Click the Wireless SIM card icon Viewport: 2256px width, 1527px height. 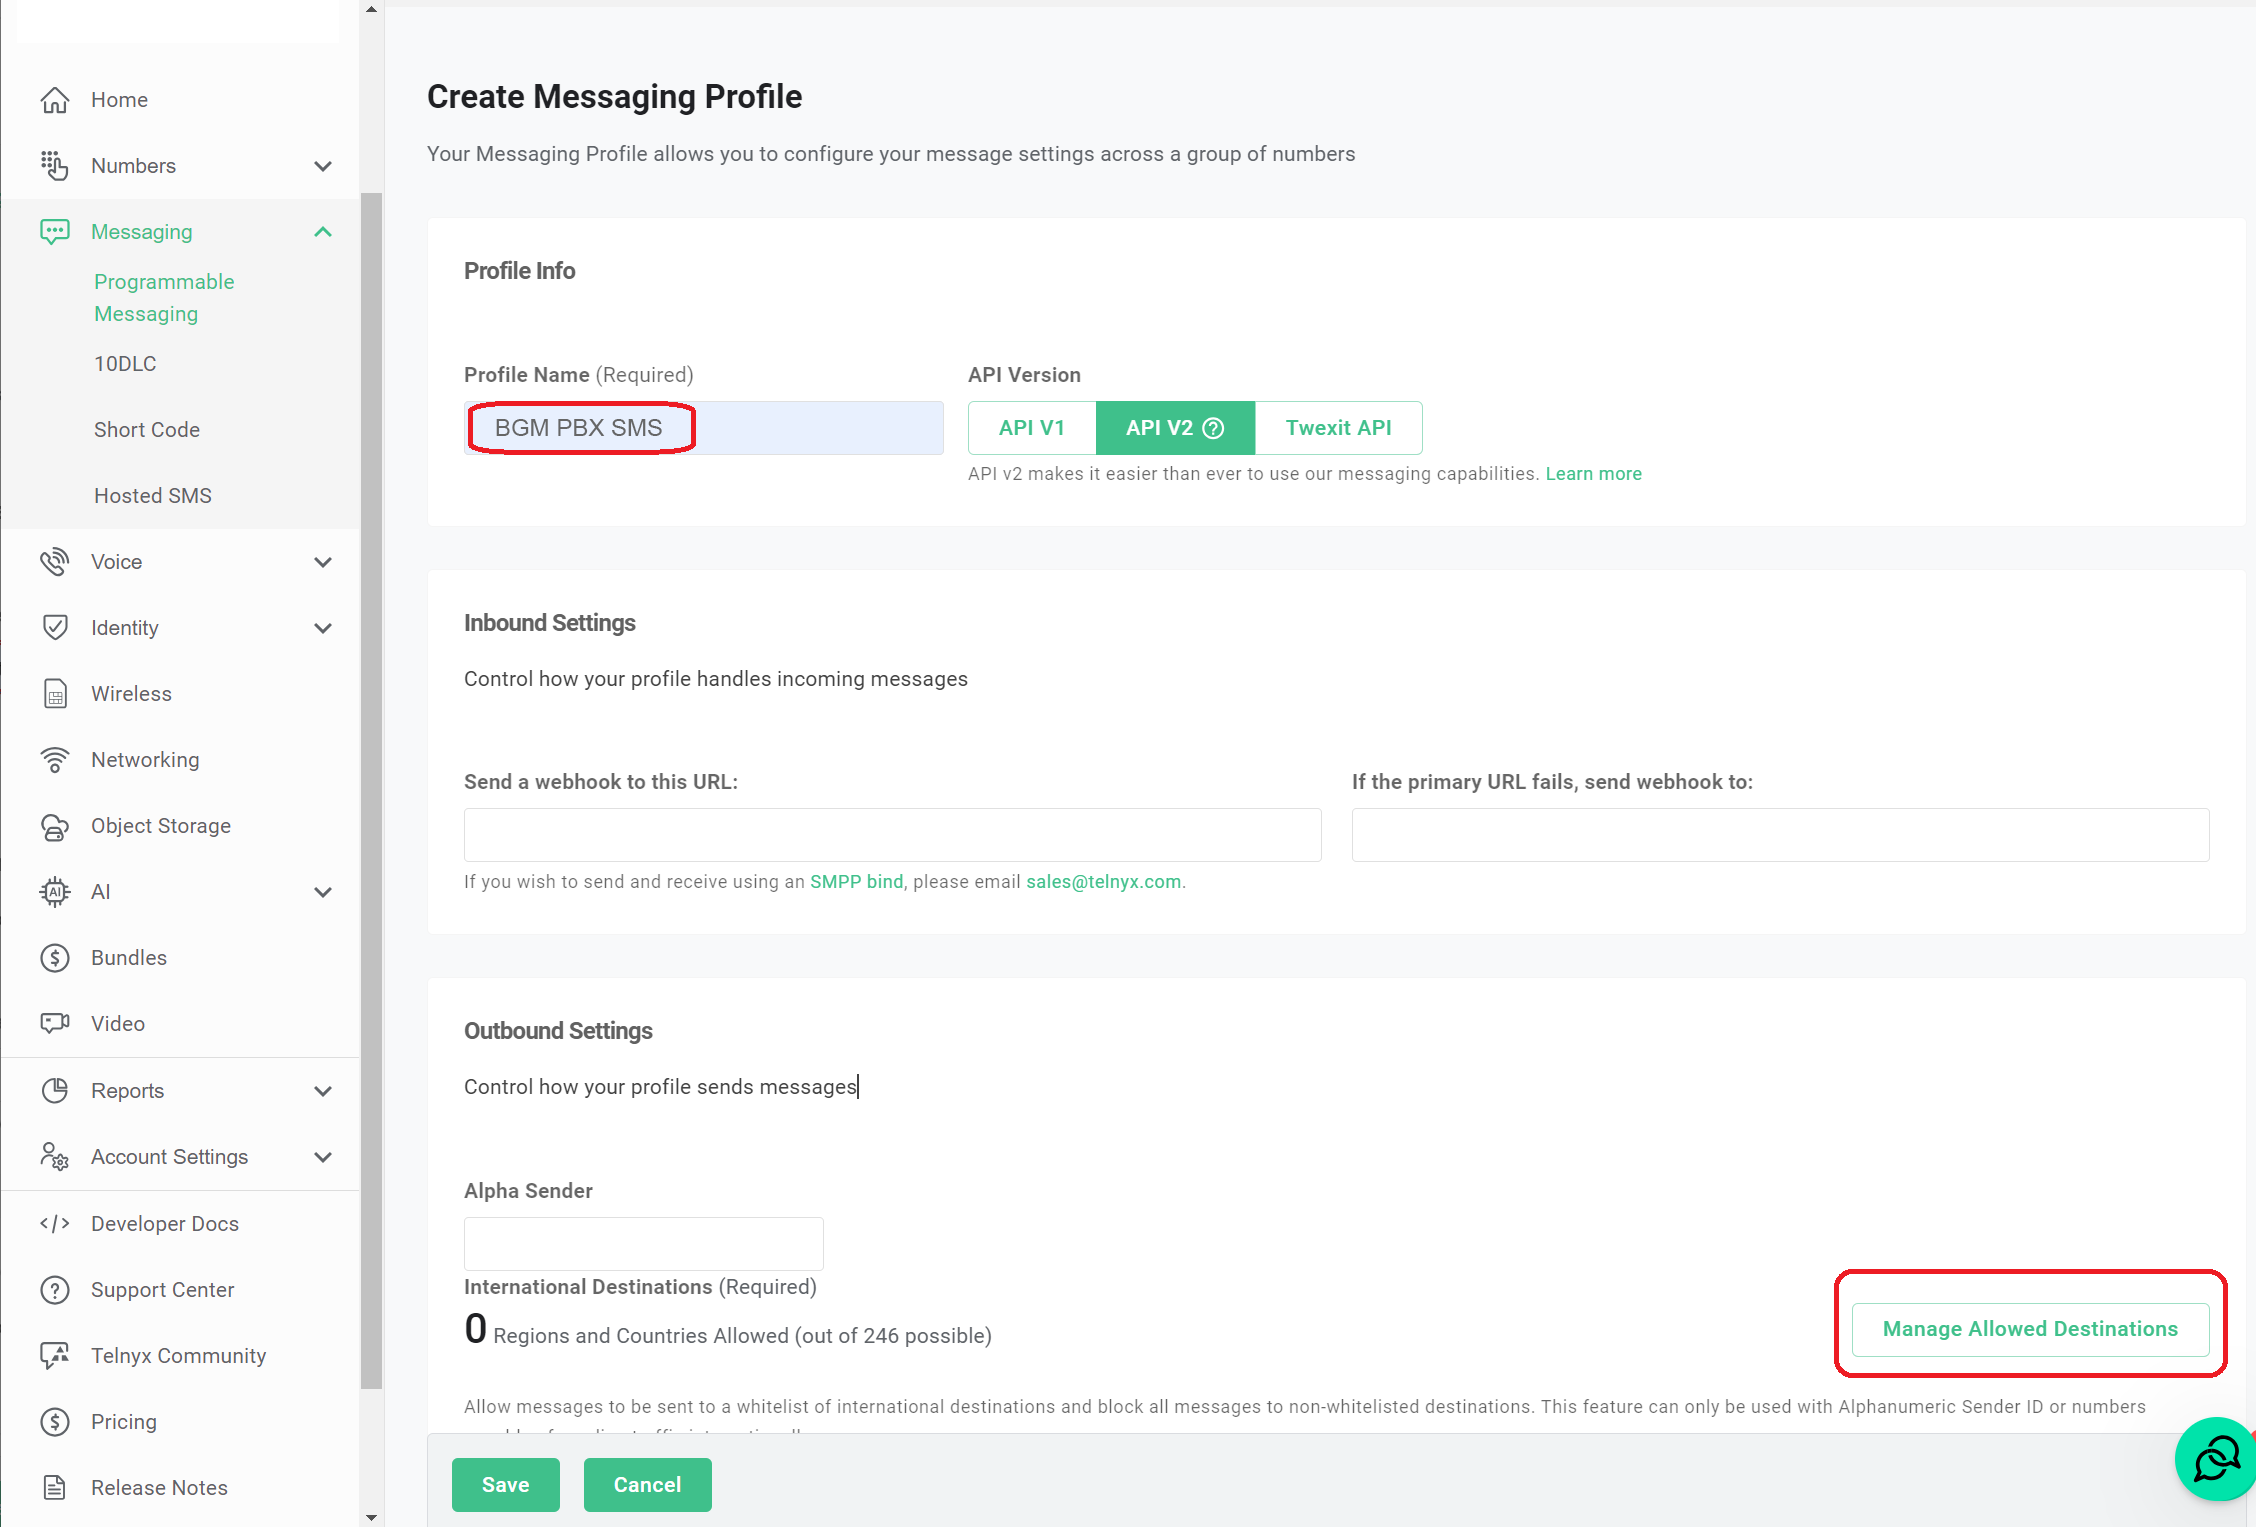pos(55,694)
